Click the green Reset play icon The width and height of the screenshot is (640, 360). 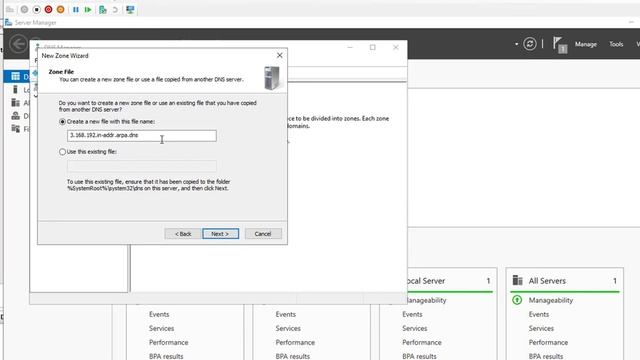88,9
